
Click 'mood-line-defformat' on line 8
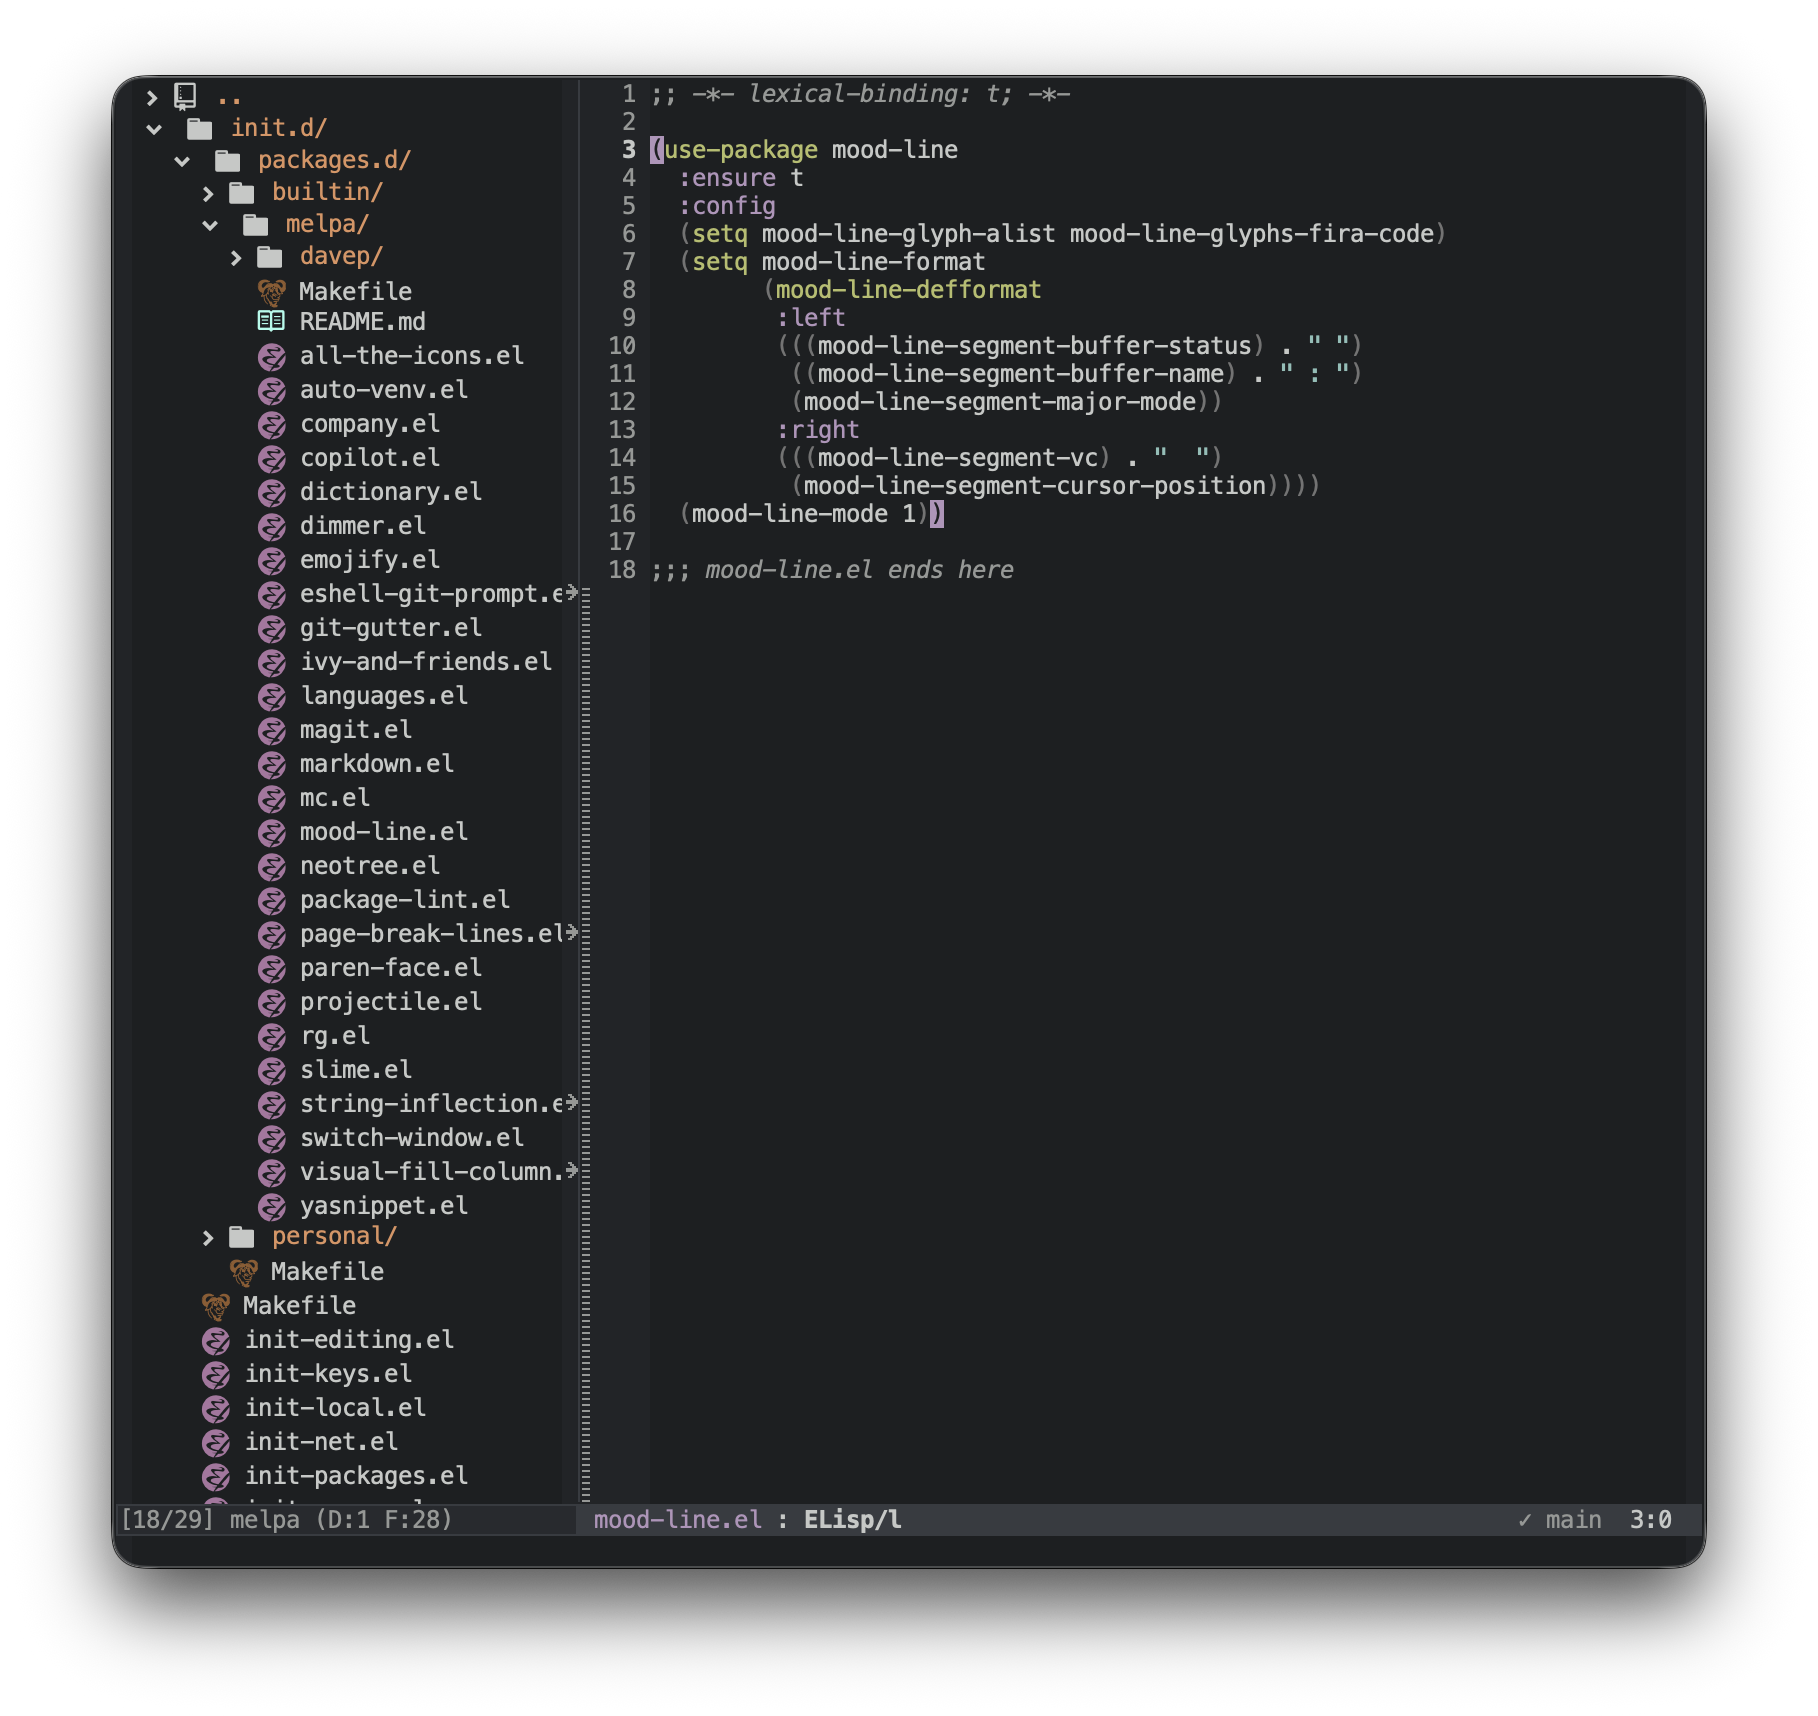coord(908,290)
